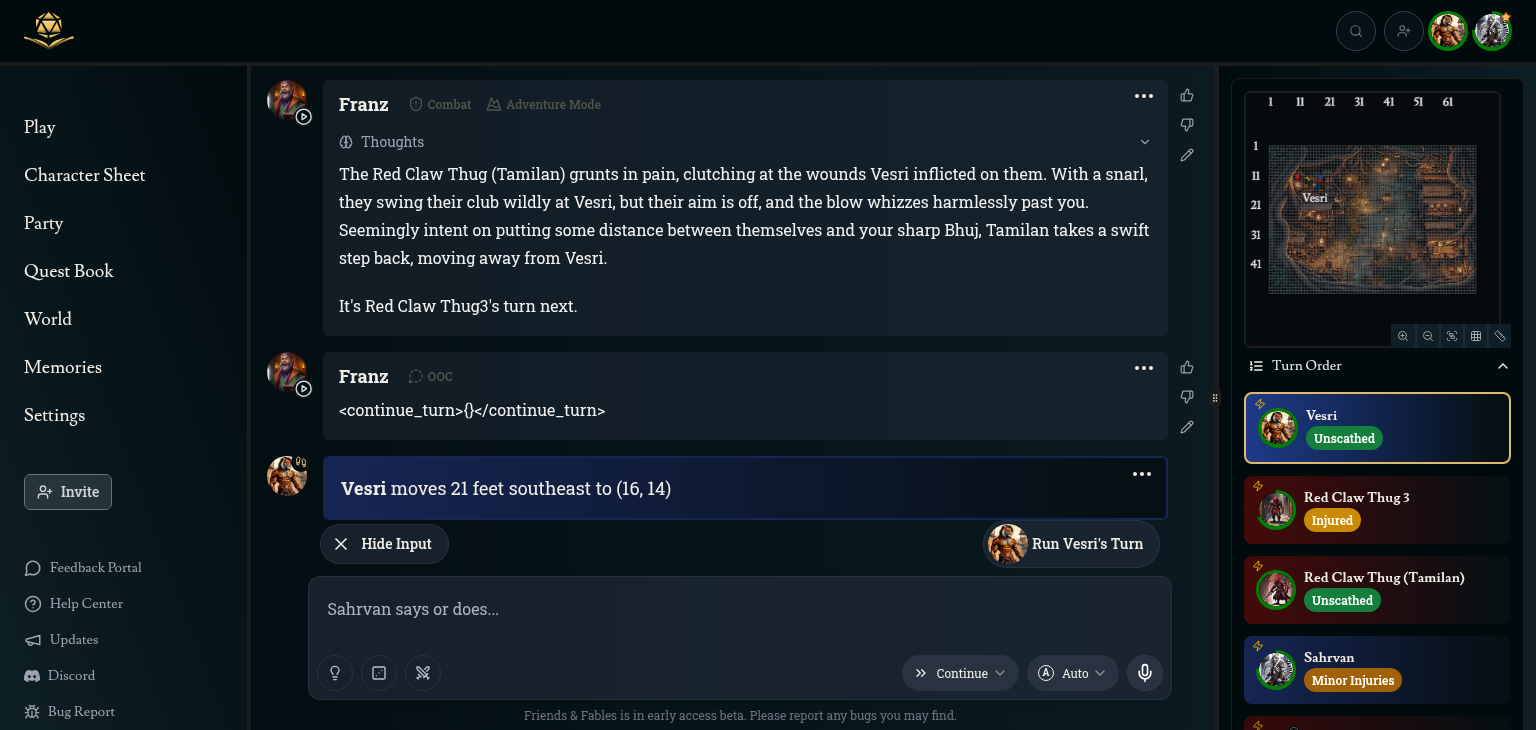
Task: Collapse the Turn Order panel
Action: click(1502, 366)
